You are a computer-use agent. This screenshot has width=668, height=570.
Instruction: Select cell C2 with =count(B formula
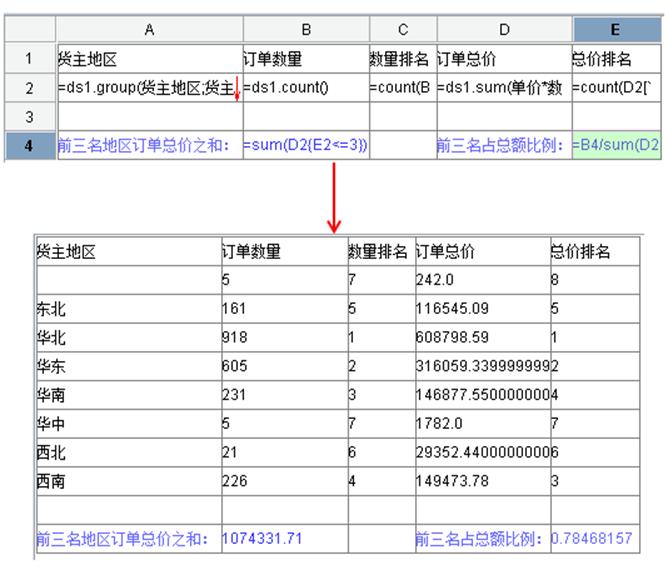[x=403, y=87]
